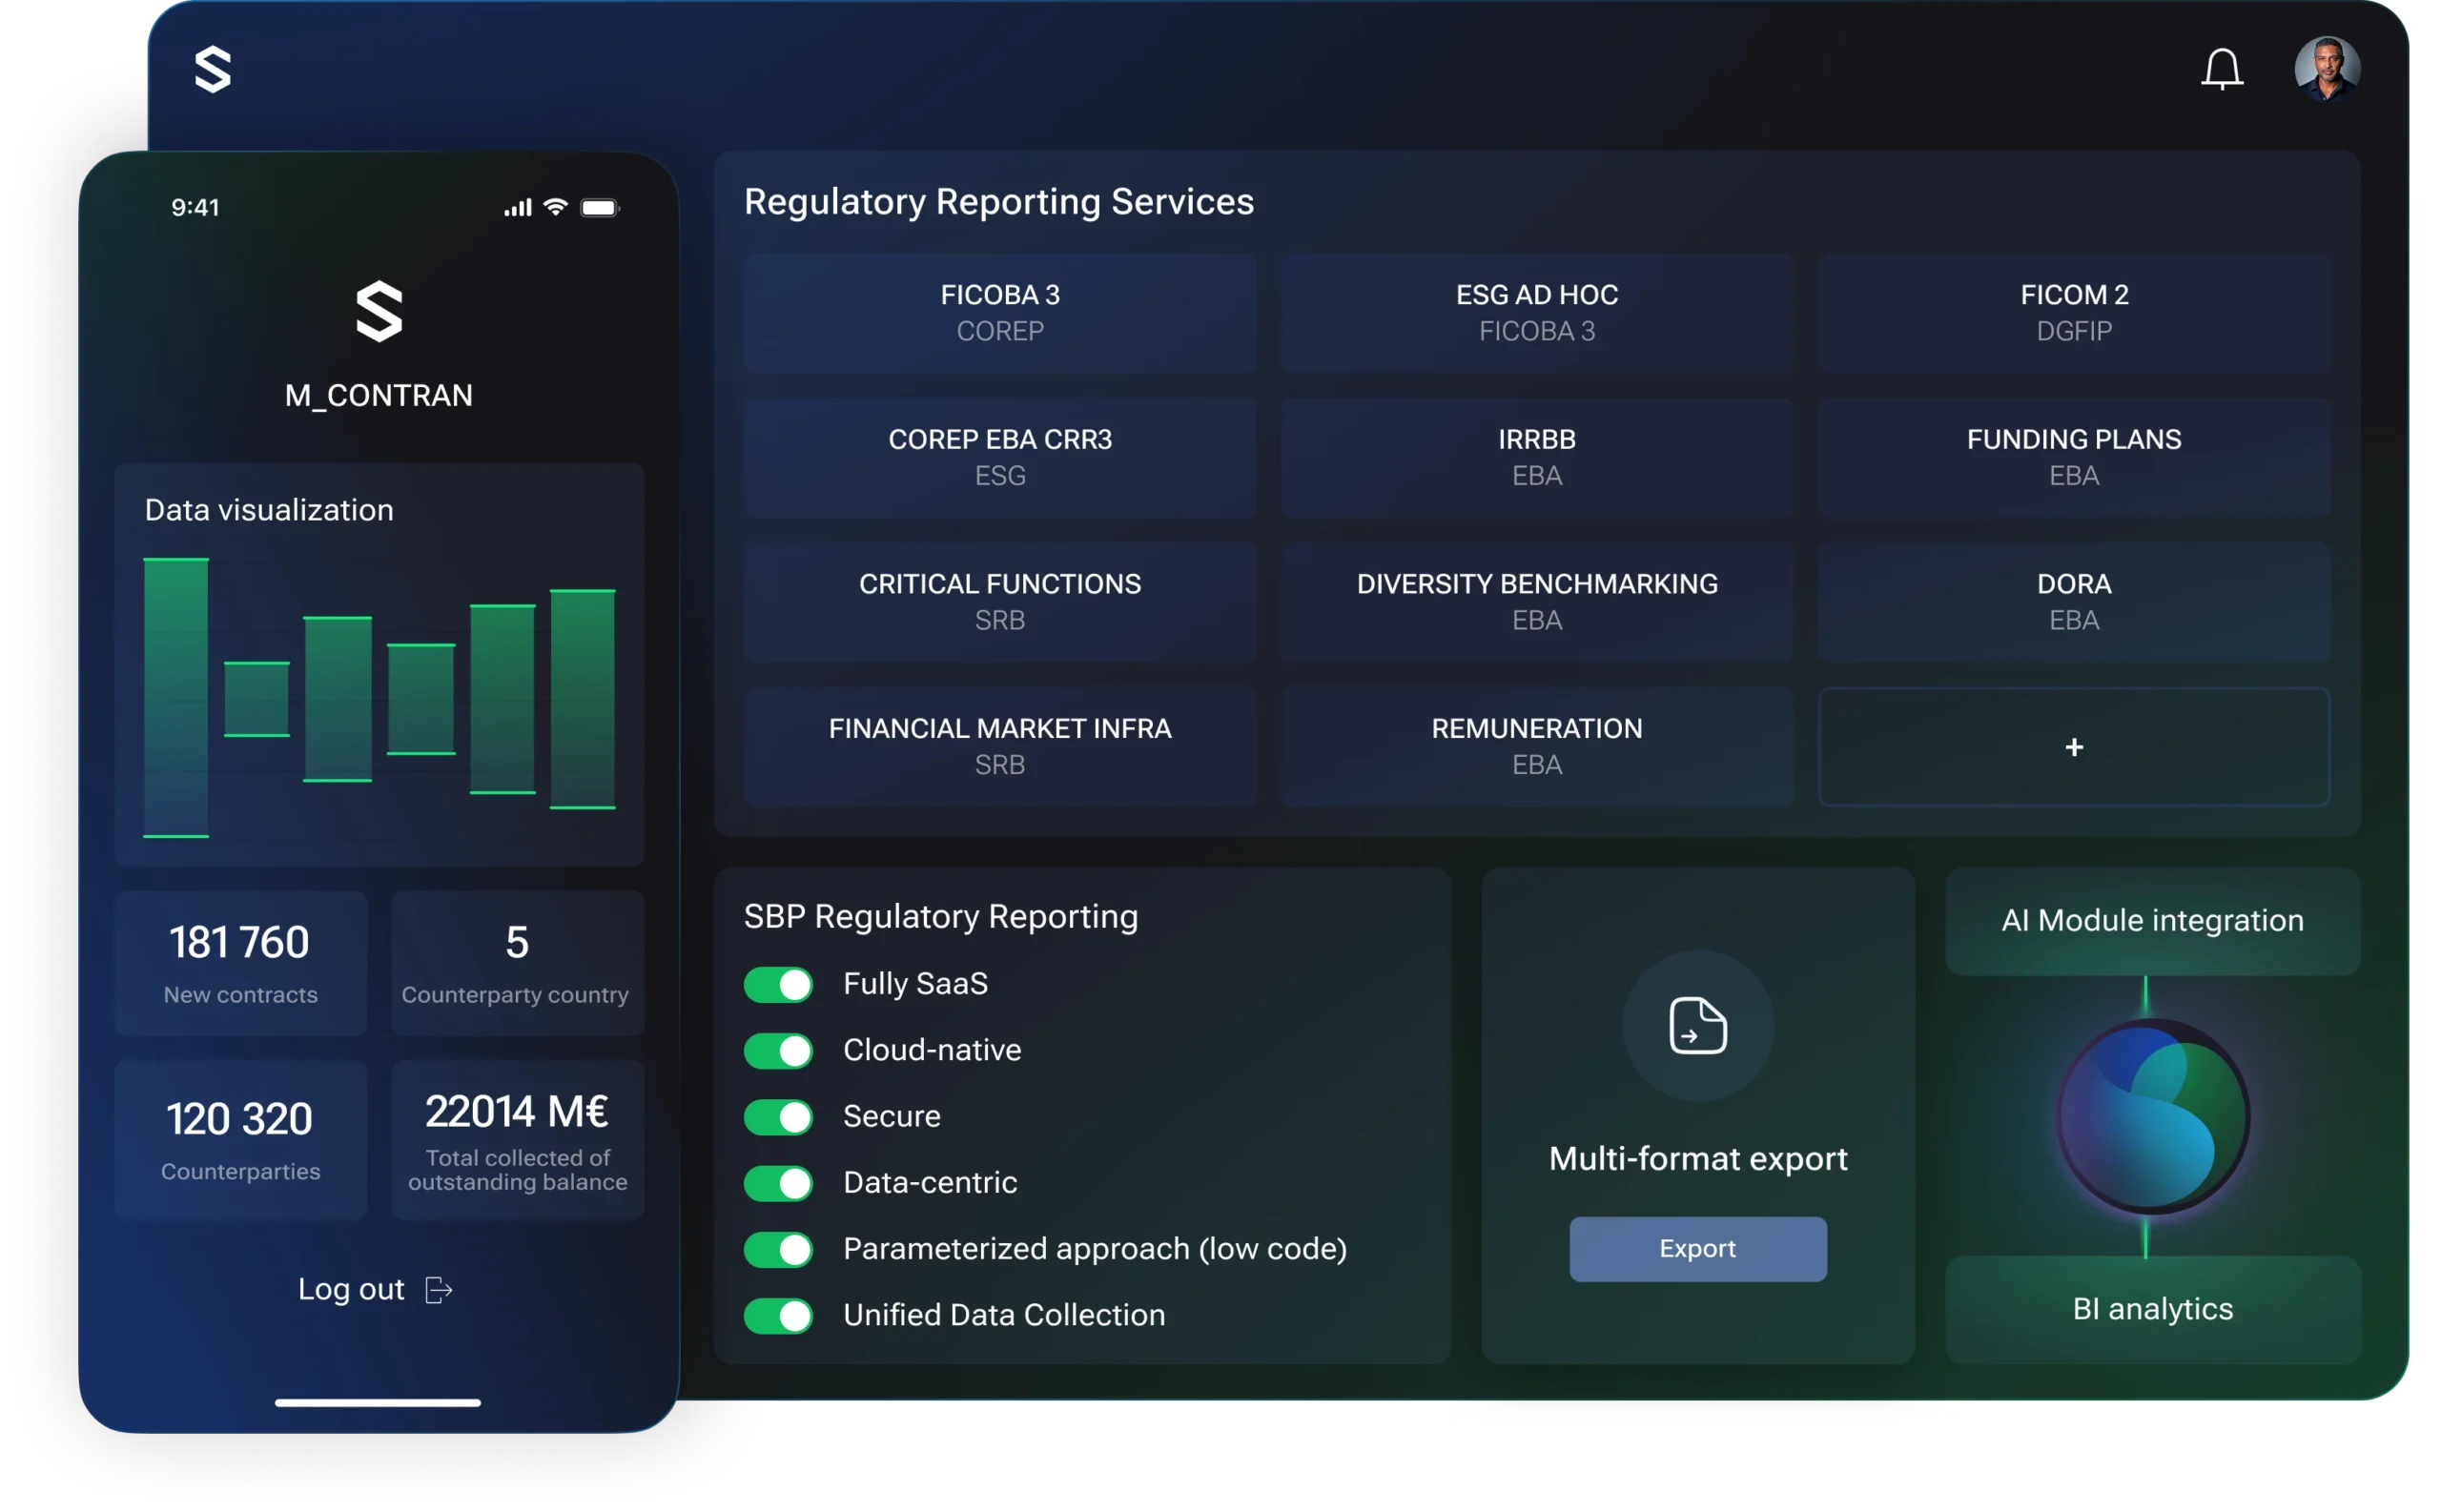
Task: Click the S logo above M_CONTRAN
Action: [x=379, y=312]
